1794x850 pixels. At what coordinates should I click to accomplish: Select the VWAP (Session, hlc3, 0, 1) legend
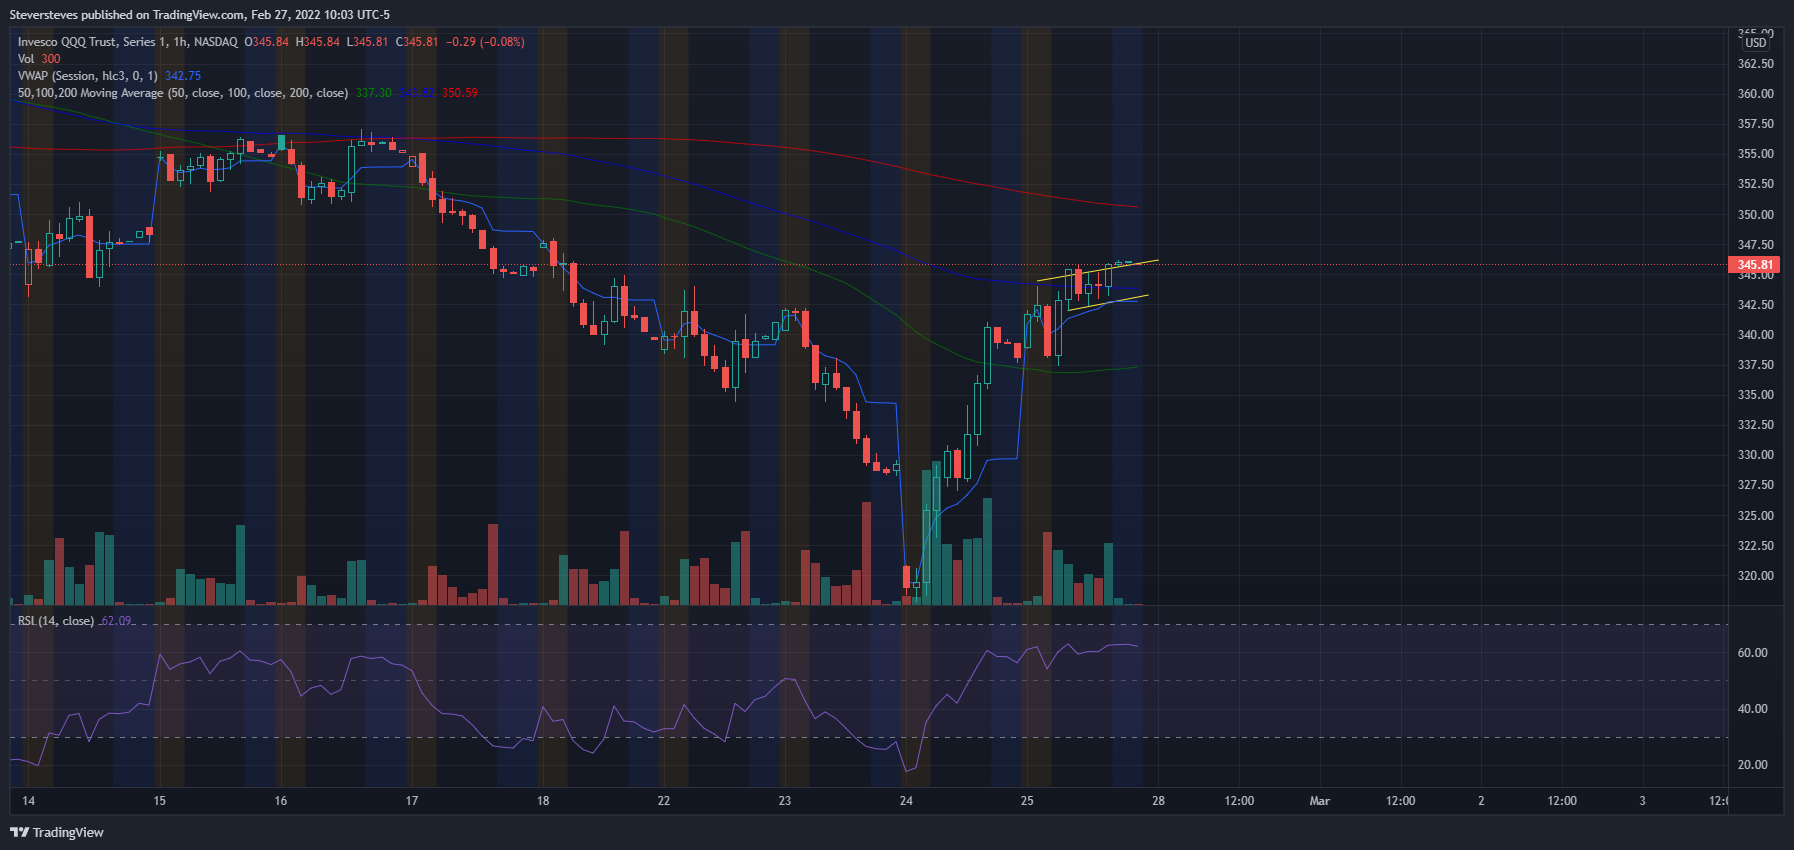(x=88, y=76)
